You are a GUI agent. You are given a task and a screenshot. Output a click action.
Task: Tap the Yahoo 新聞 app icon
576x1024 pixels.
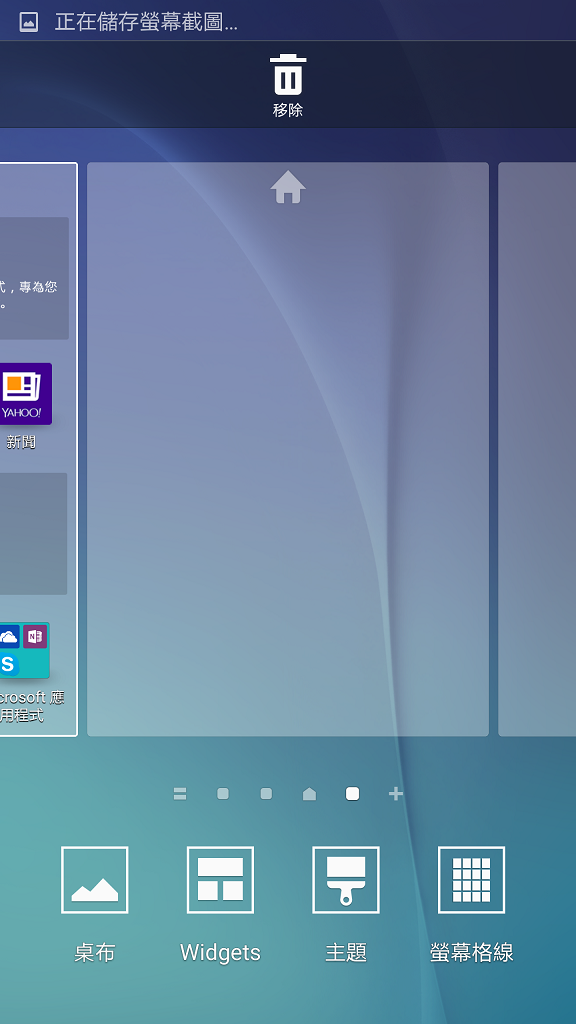(23, 394)
